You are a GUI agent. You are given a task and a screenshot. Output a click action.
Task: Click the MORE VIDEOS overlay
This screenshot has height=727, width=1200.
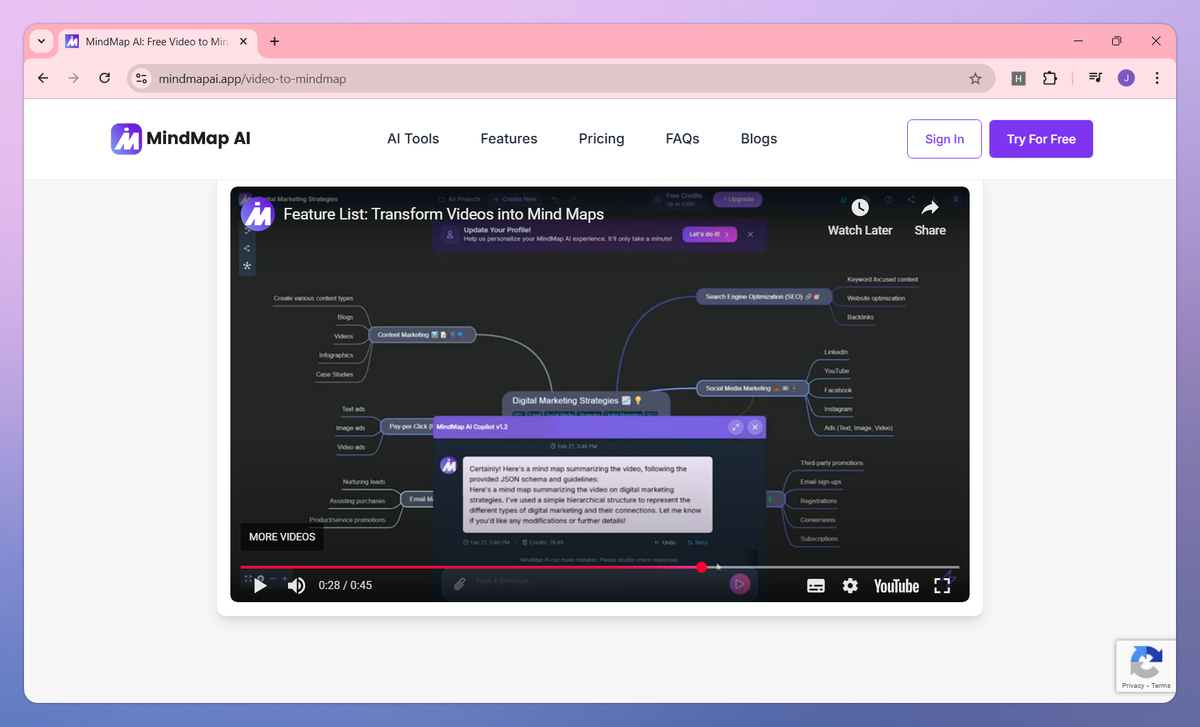(281, 537)
